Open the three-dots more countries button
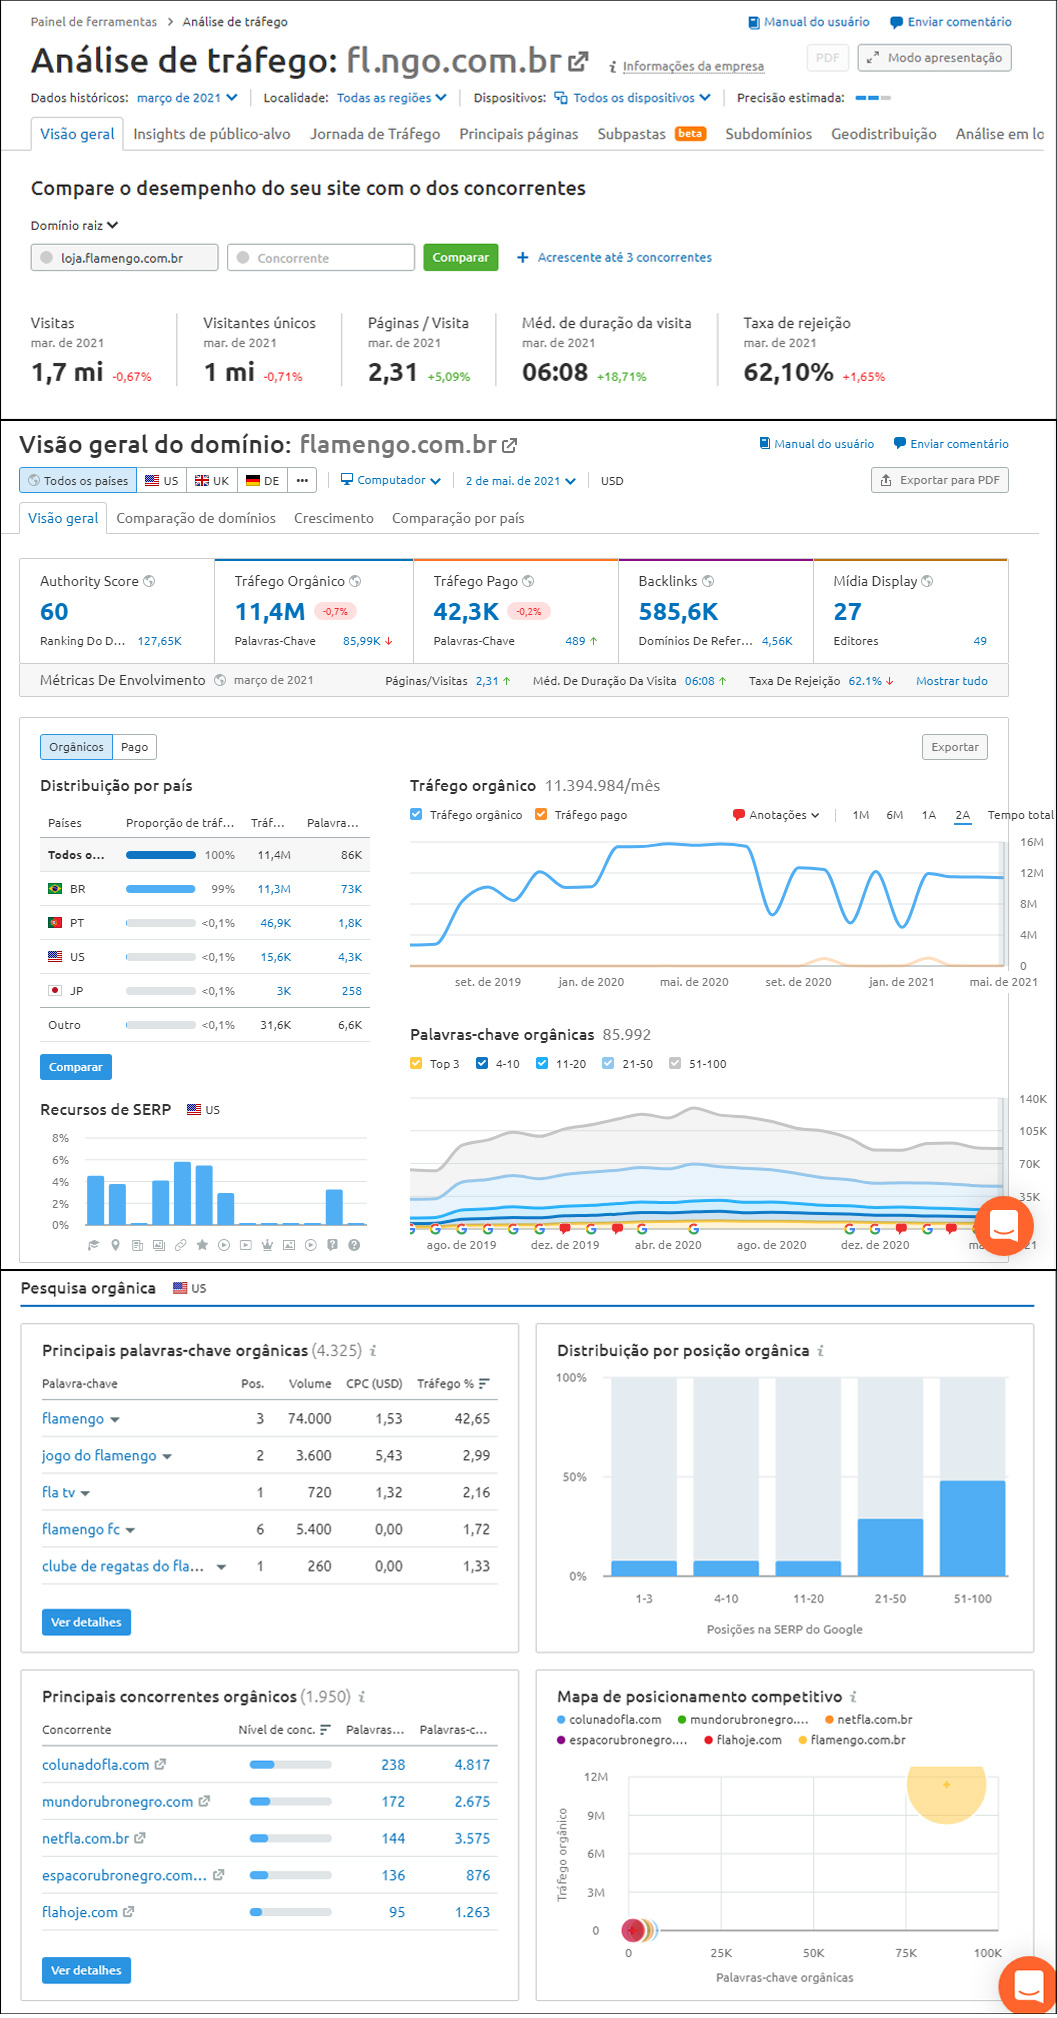 (x=302, y=481)
